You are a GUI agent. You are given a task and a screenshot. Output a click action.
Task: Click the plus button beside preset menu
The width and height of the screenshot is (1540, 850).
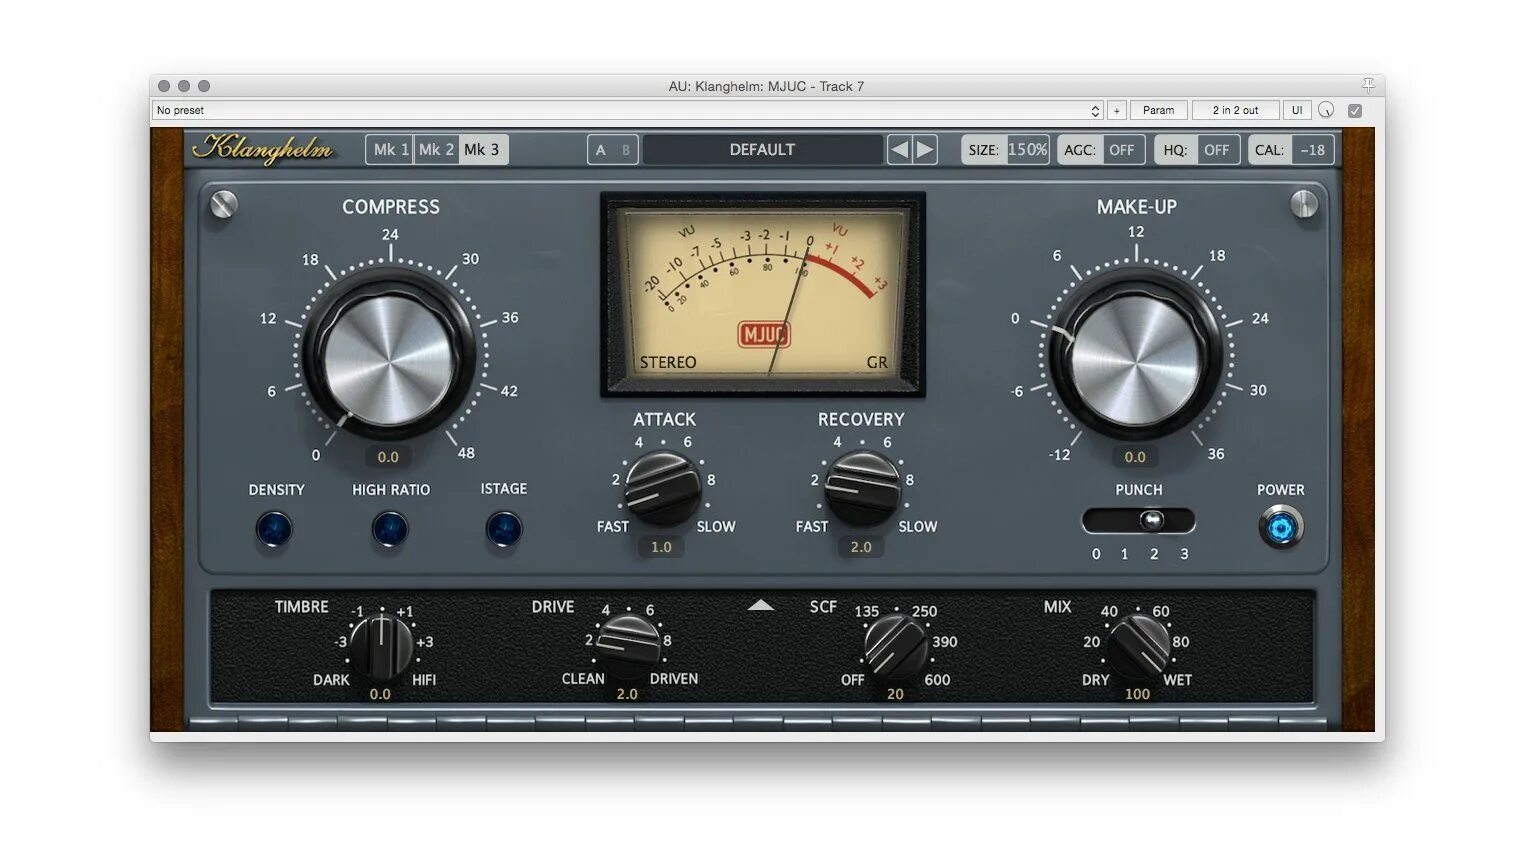coord(1117,110)
